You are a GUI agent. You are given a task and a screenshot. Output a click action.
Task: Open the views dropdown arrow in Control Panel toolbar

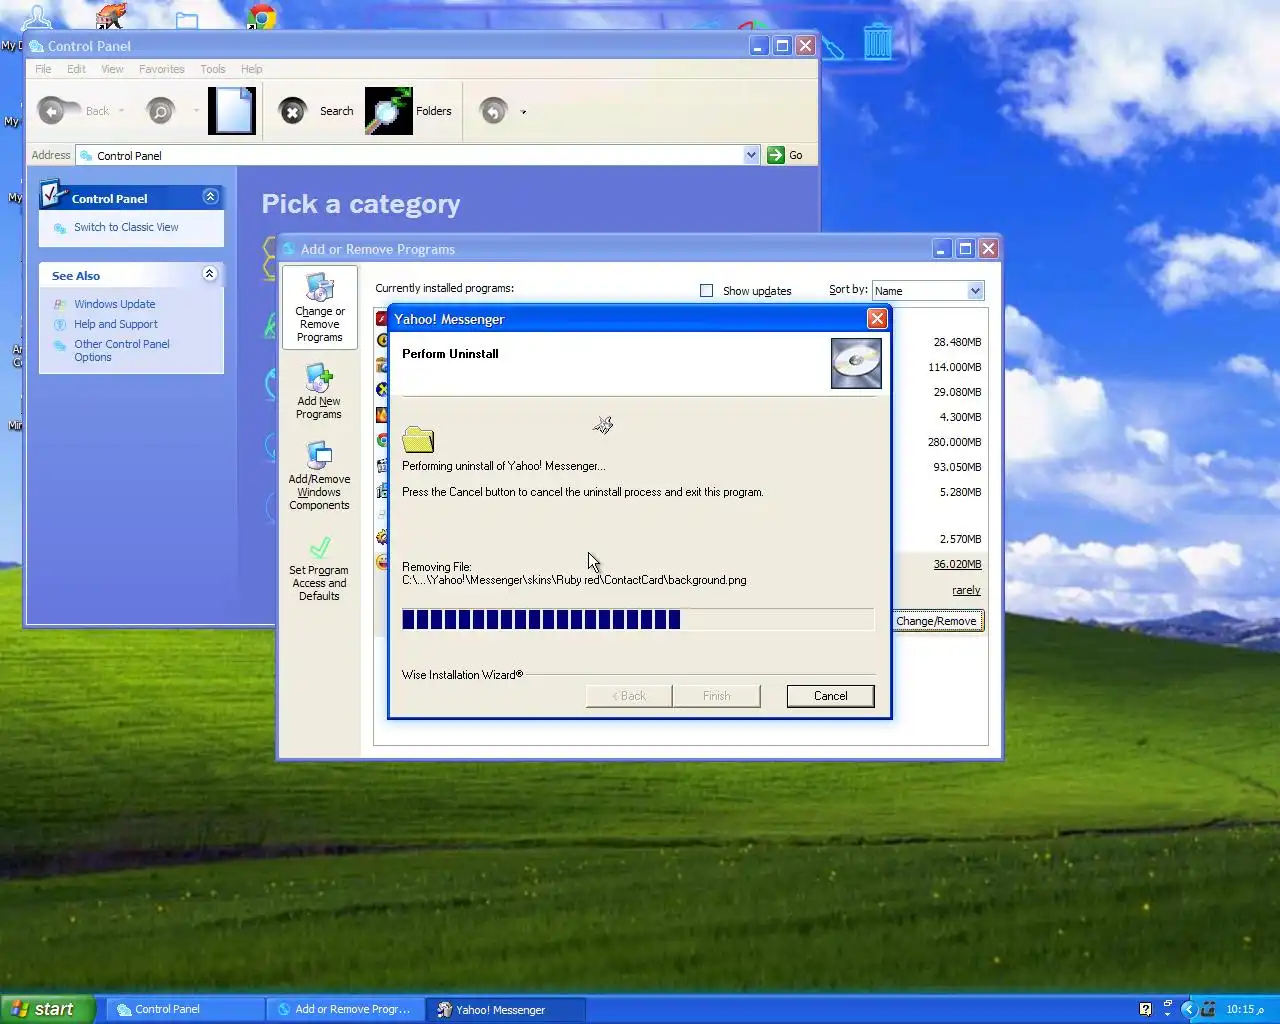(523, 111)
